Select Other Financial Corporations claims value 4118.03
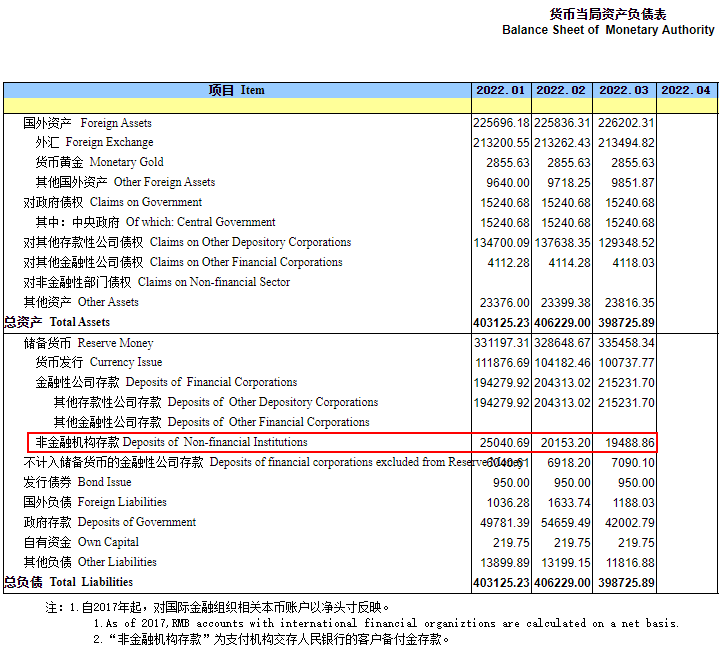The image size is (719, 648). pyautogui.click(x=633, y=263)
